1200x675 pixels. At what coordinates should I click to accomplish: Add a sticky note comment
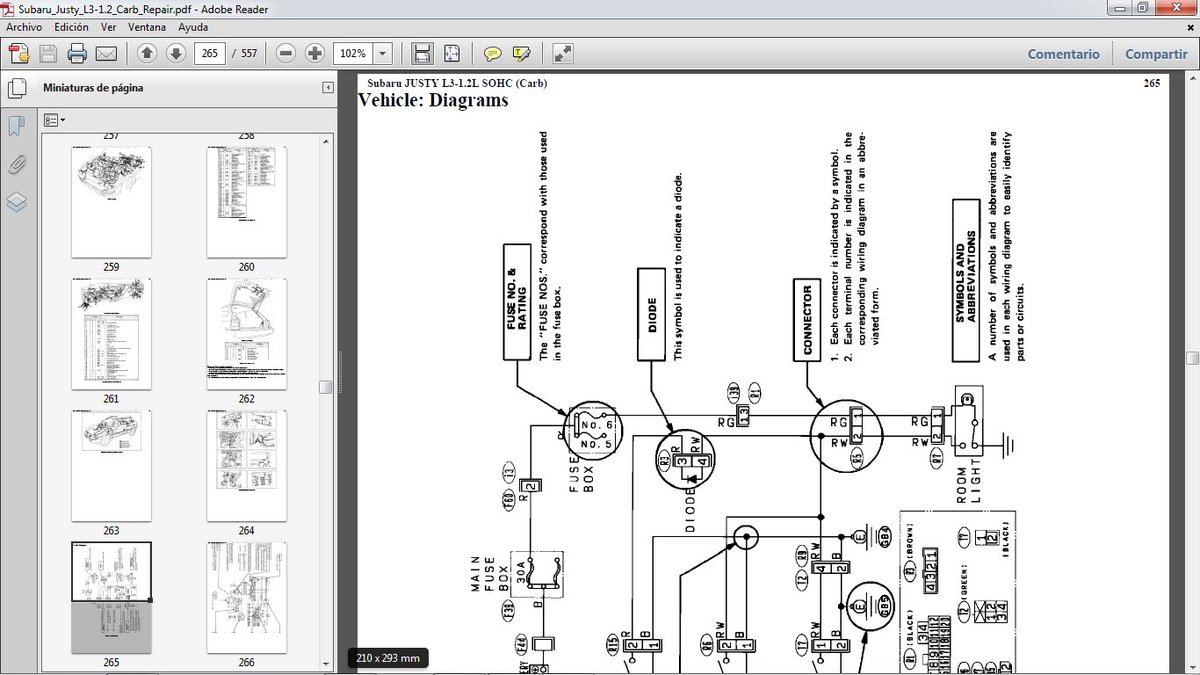(x=492, y=53)
